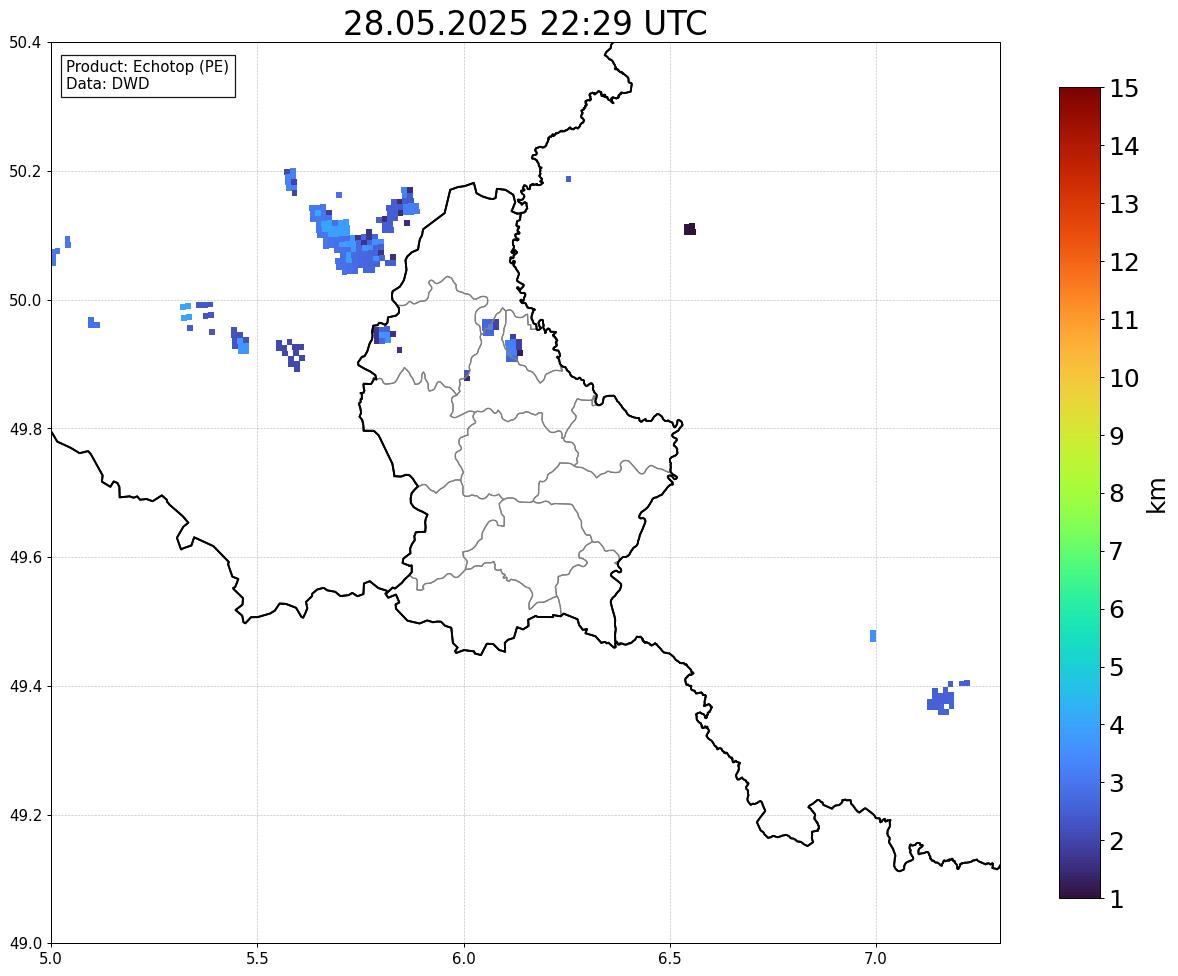The width and height of the screenshot is (1178, 976).
Task: Click the colorbar label '11'
Action: click(1124, 320)
